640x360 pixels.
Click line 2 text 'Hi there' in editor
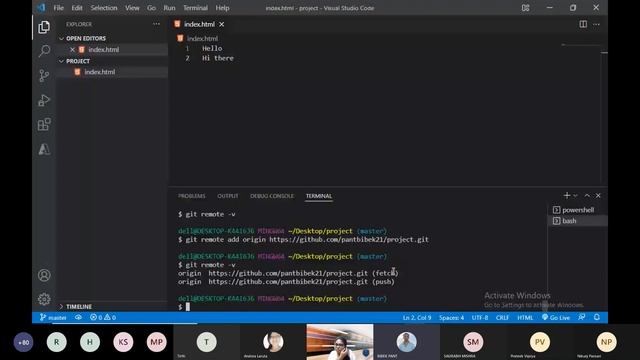pos(218,58)
